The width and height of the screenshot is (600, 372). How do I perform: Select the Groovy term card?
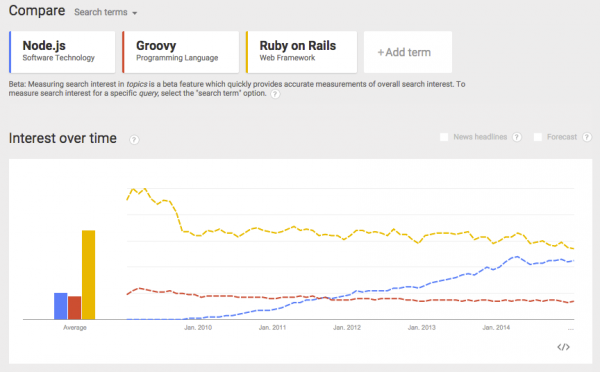(x=181, y=52)
